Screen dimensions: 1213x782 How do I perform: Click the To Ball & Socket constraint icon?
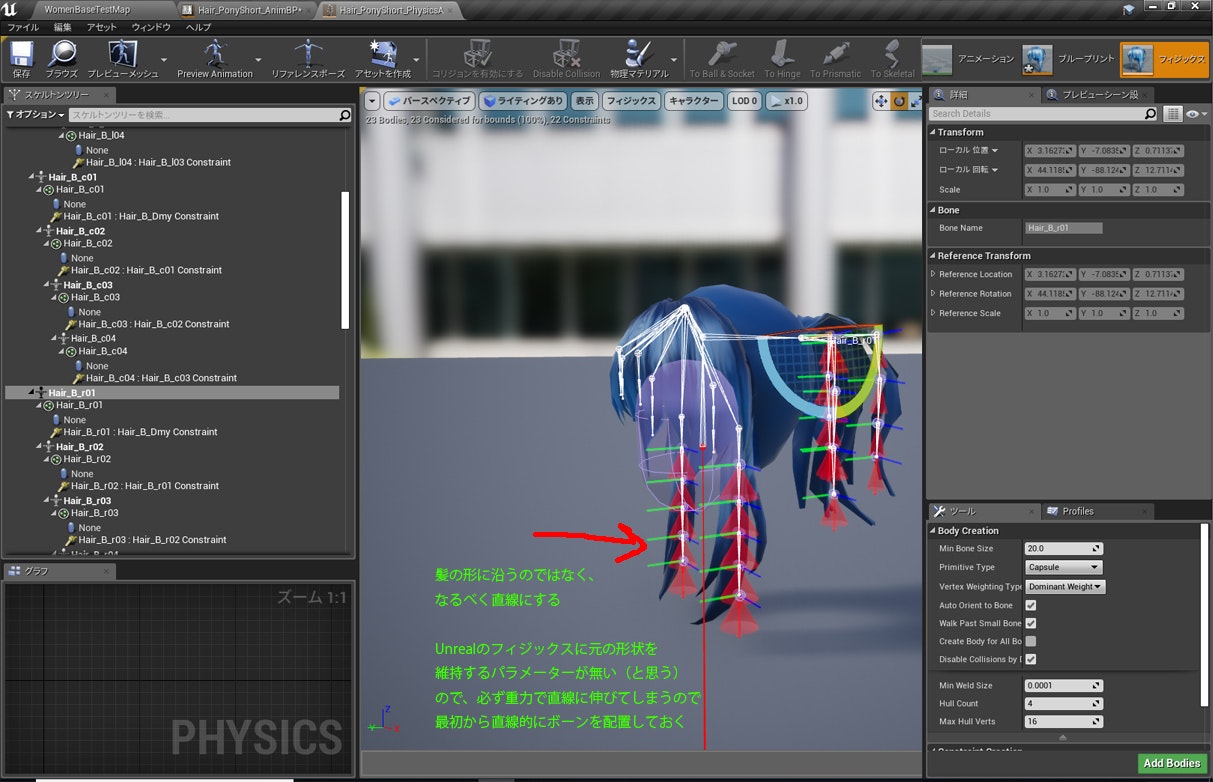click(x=721, y=54)
